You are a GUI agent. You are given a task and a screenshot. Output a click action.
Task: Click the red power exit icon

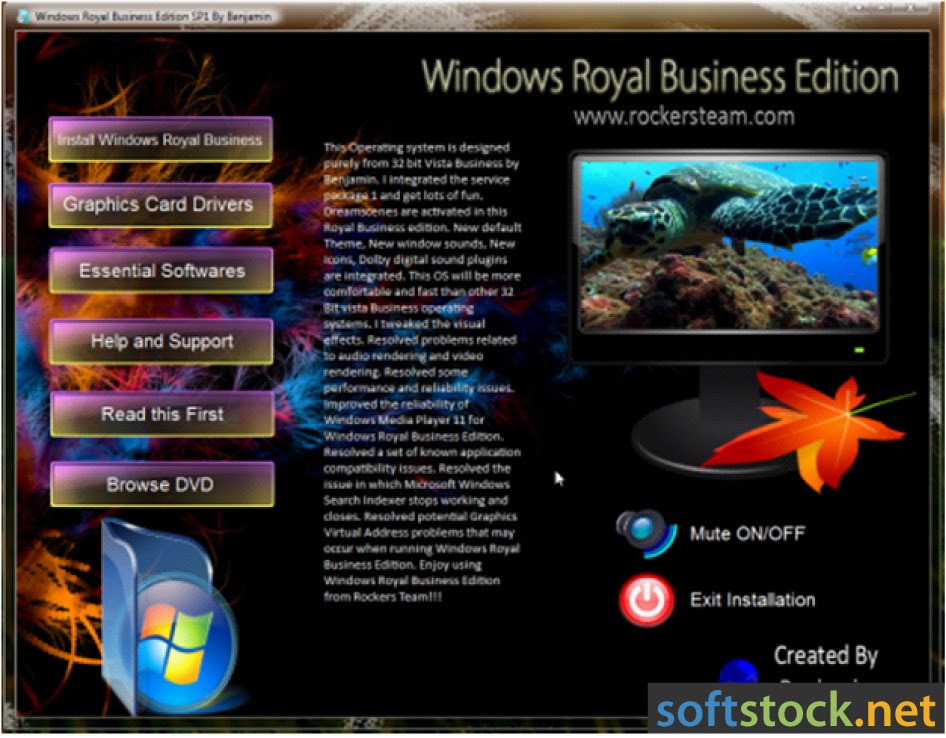pyautogui.click(x=646, y=600)
